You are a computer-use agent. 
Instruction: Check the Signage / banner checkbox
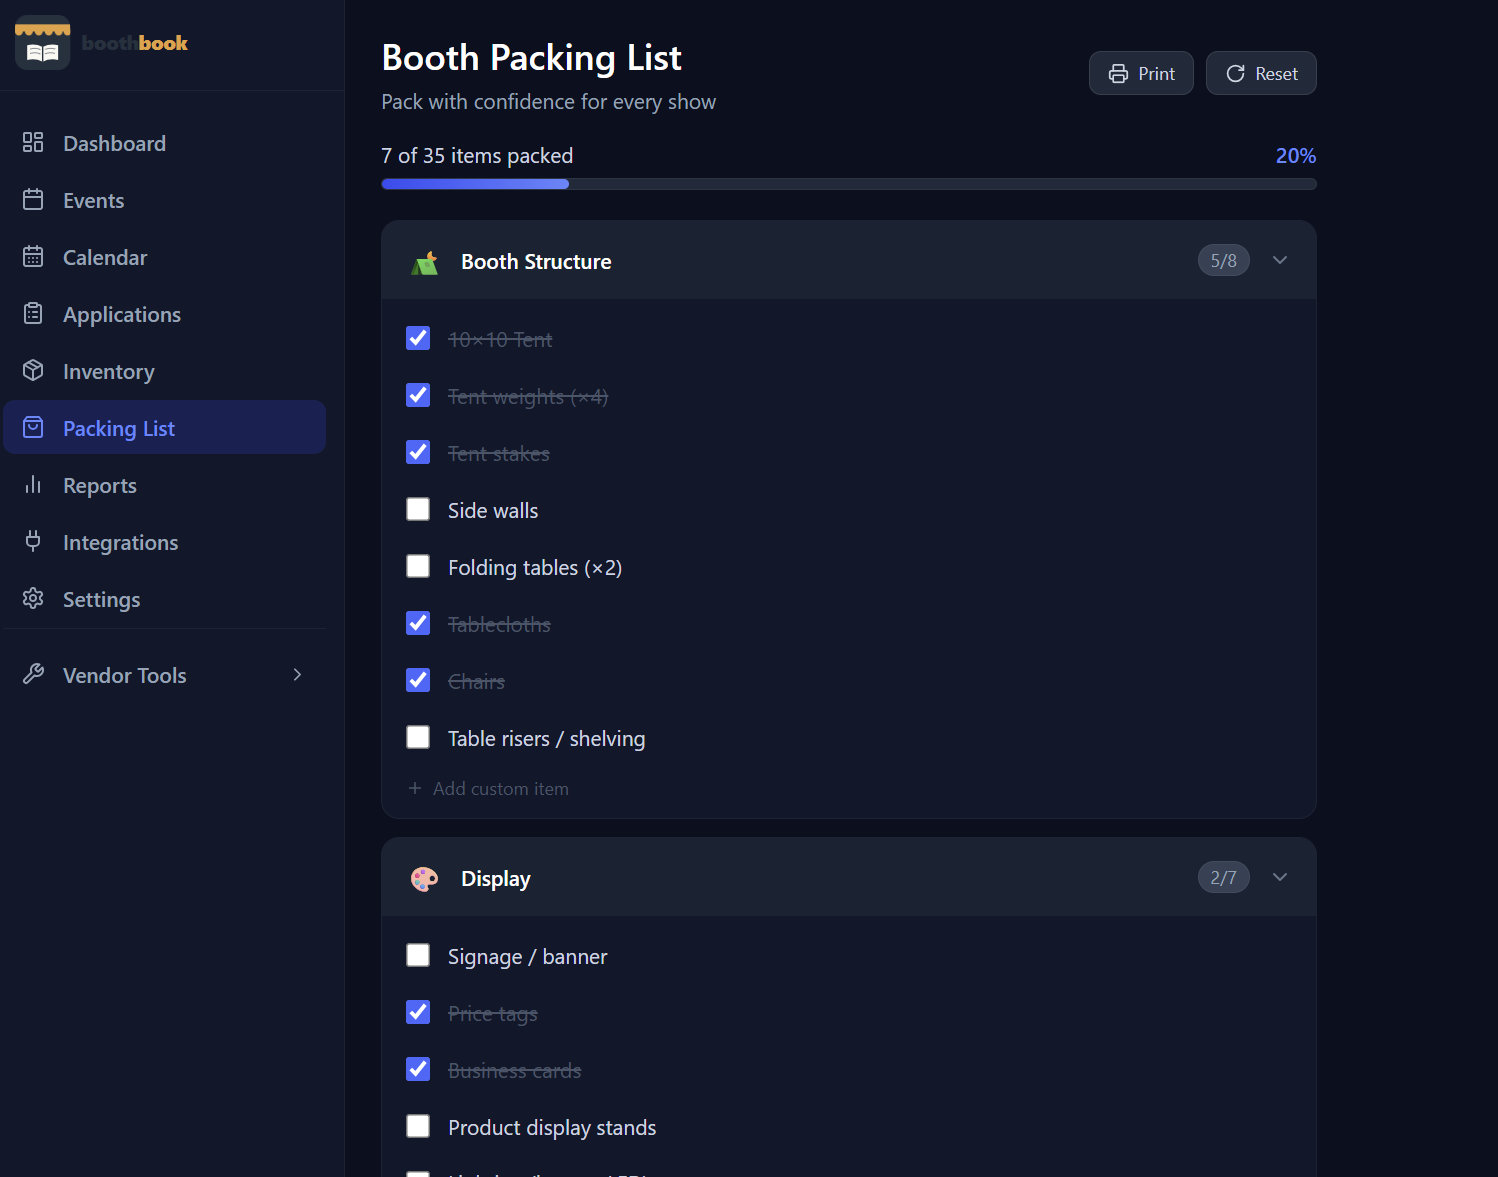[418, 955]
